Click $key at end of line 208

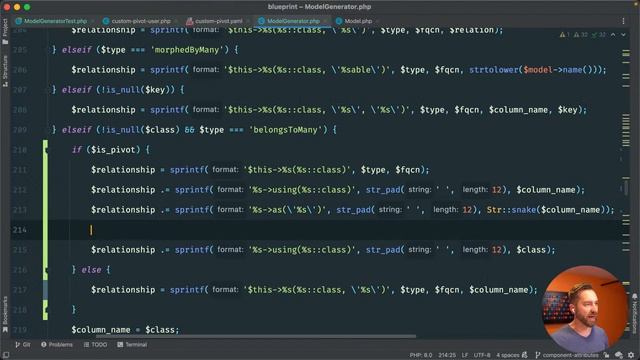pyautogui.click(x=568, y=110)
